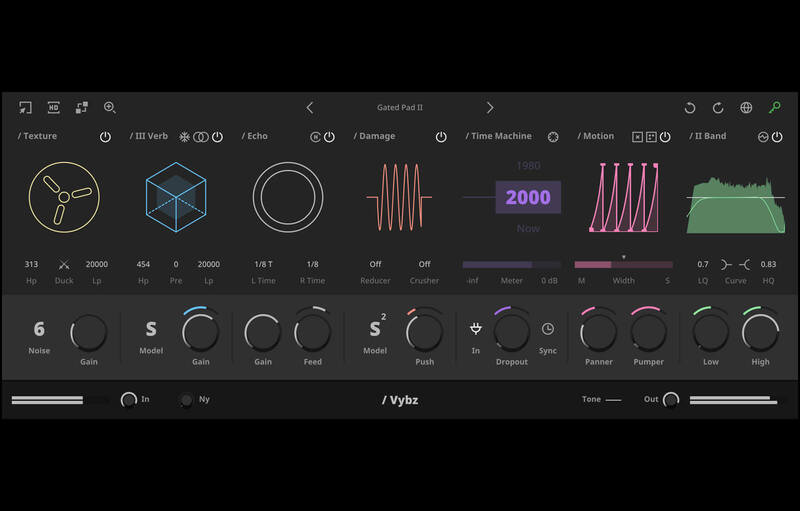This screenshot has width=800, height=511.
Task: Toggle the II Band power button
Action: click(x=777, y=137)
